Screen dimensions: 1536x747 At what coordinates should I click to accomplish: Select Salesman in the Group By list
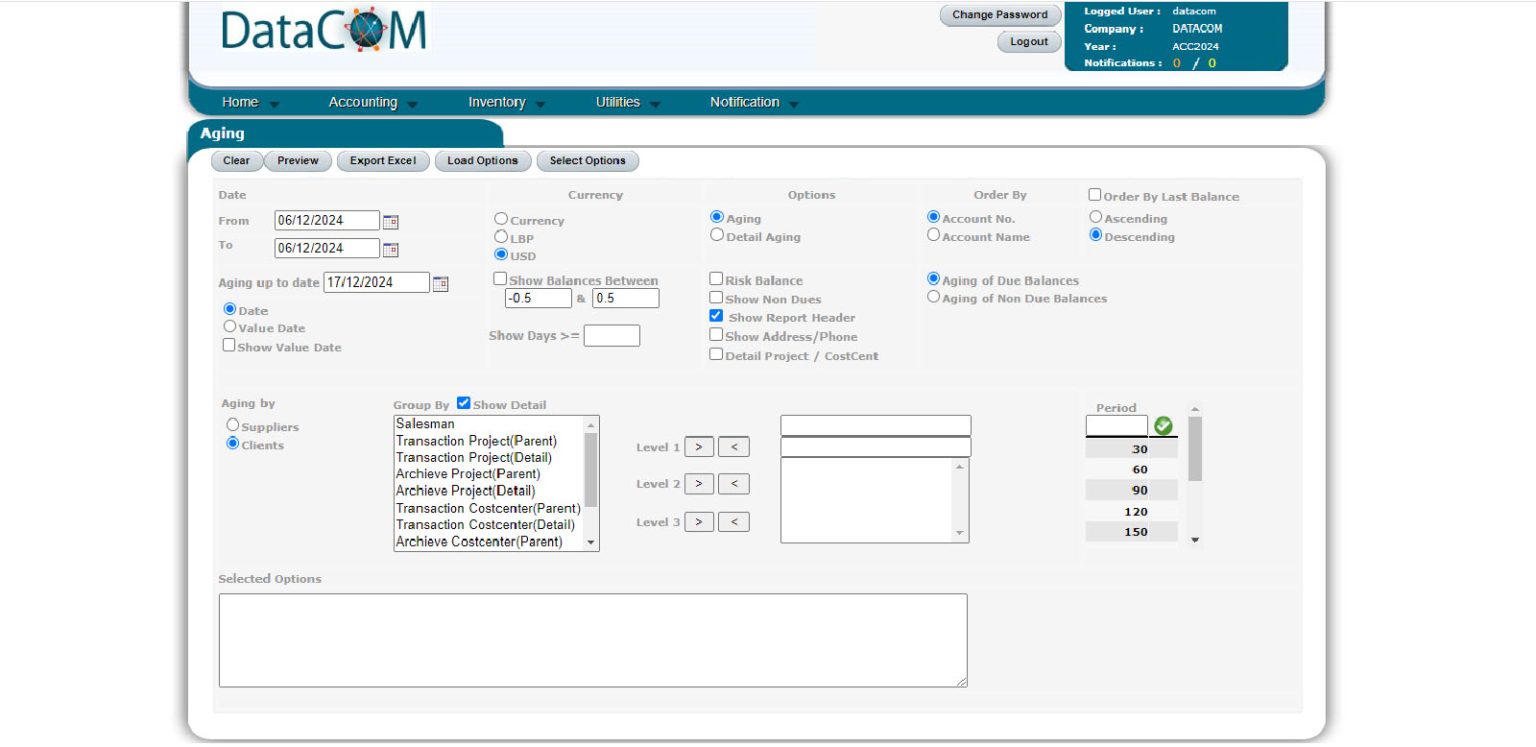click(x=424, y=425)
